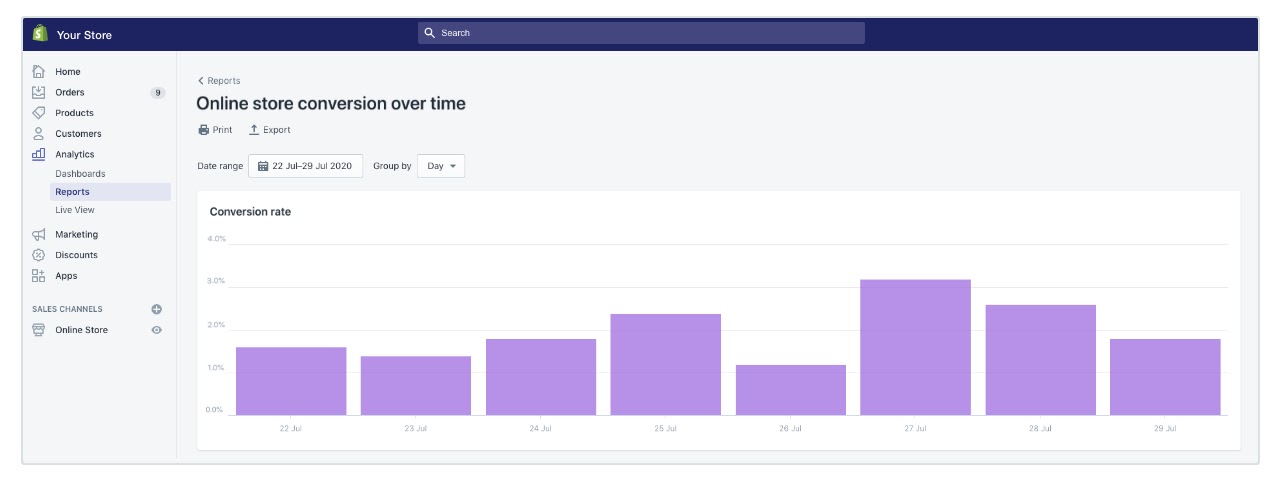The image size is (1280, 480).
Task: Click the 27 Jul bar
Action: coord(916,347)
